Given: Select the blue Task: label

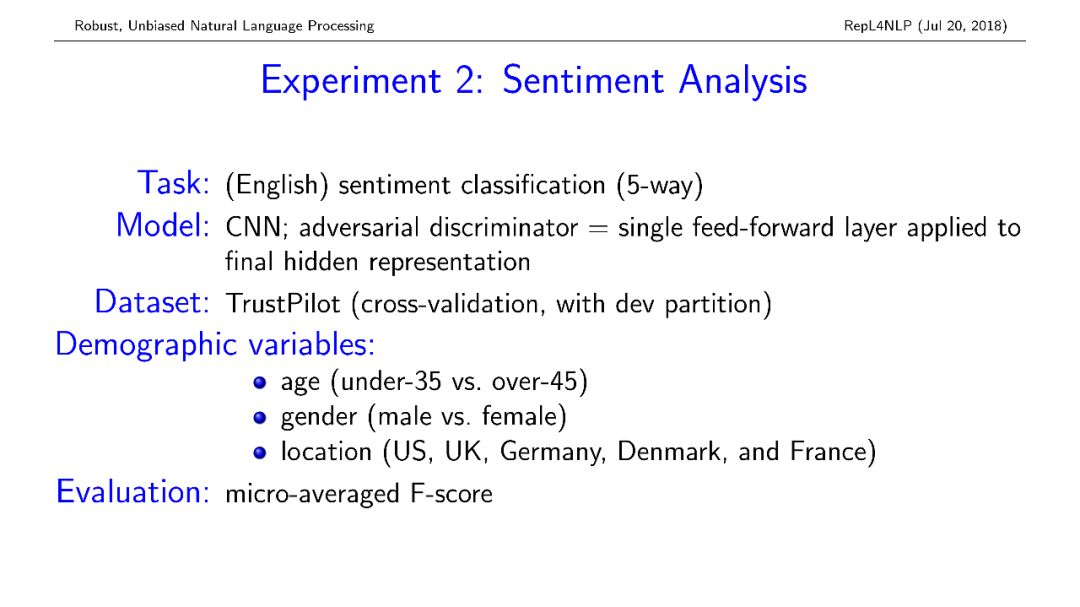Looking at the screenshot, I should click(x=174, y=183).
